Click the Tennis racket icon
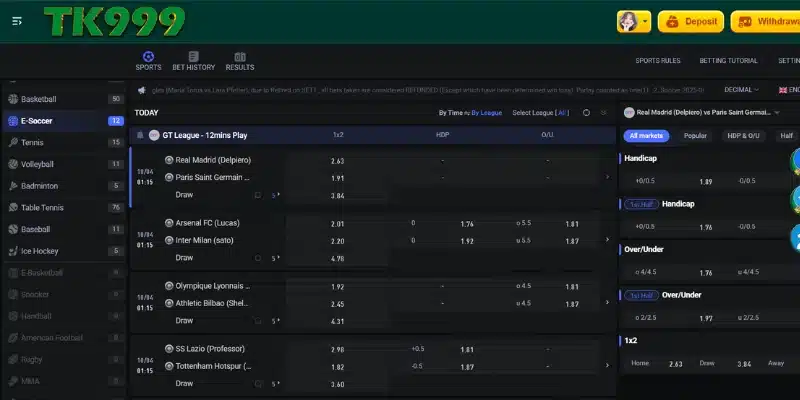Screen dimensions: 800x400 coord(13,142)
